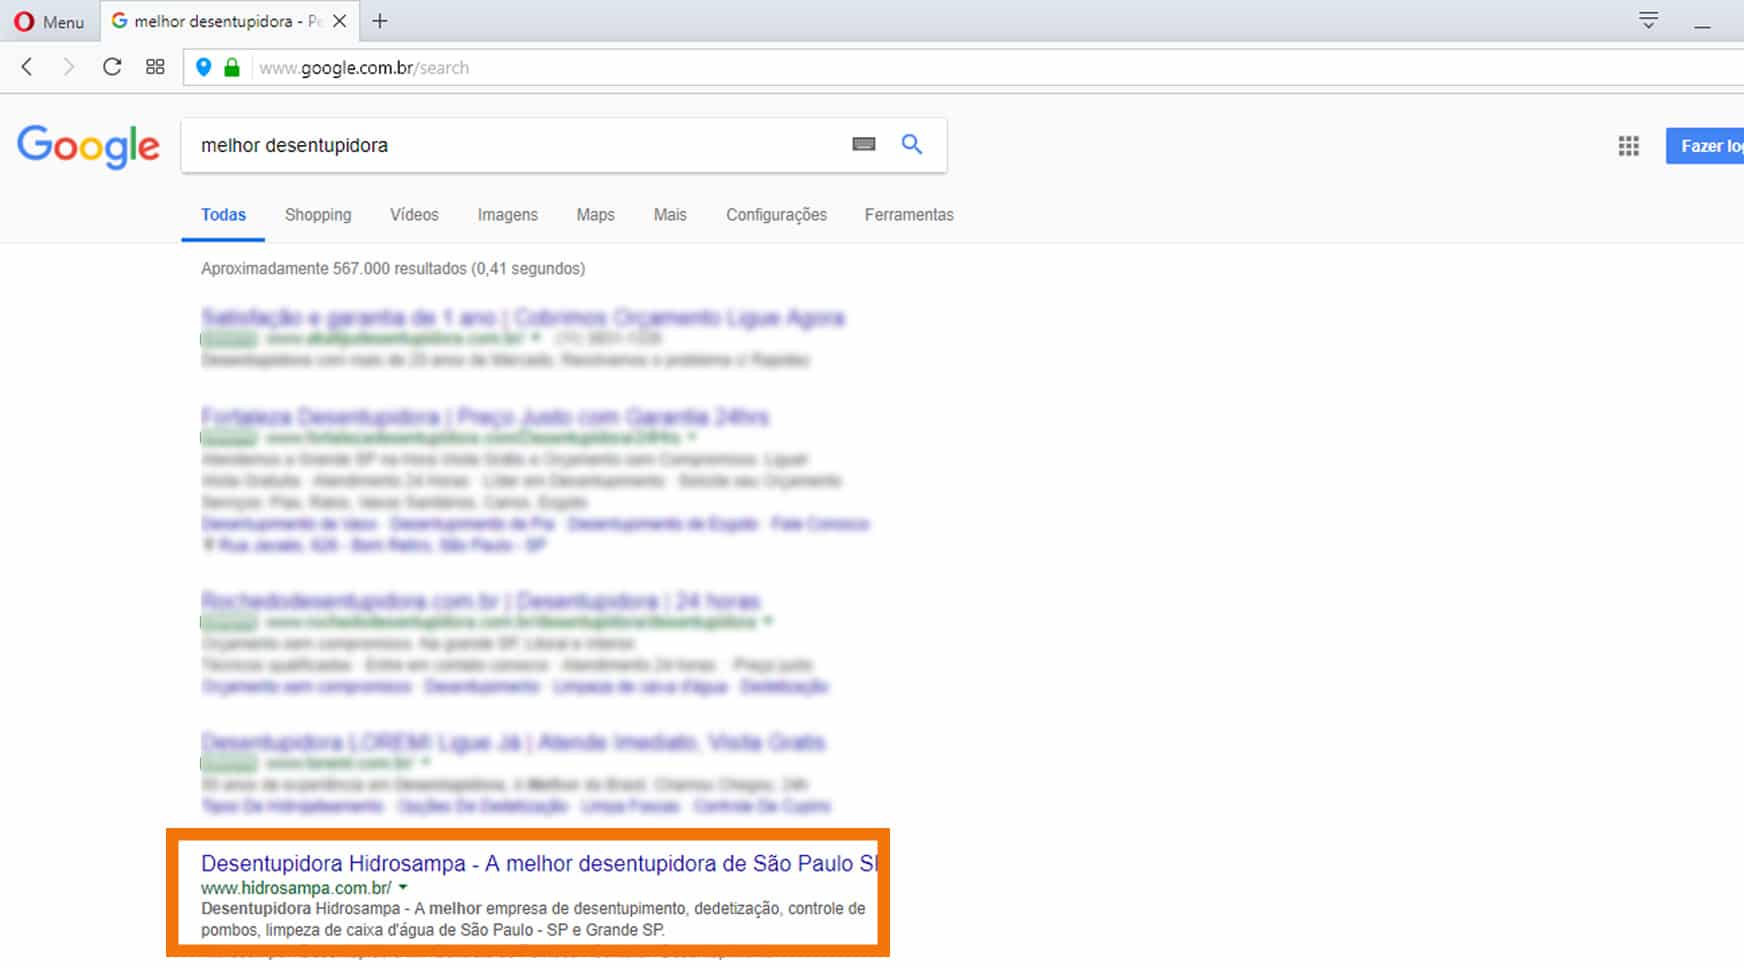Minimize the browser window
Image resolution: width=1744 pixels, height=968 pixels.
pyautogui.click(x=1702, y=25)
